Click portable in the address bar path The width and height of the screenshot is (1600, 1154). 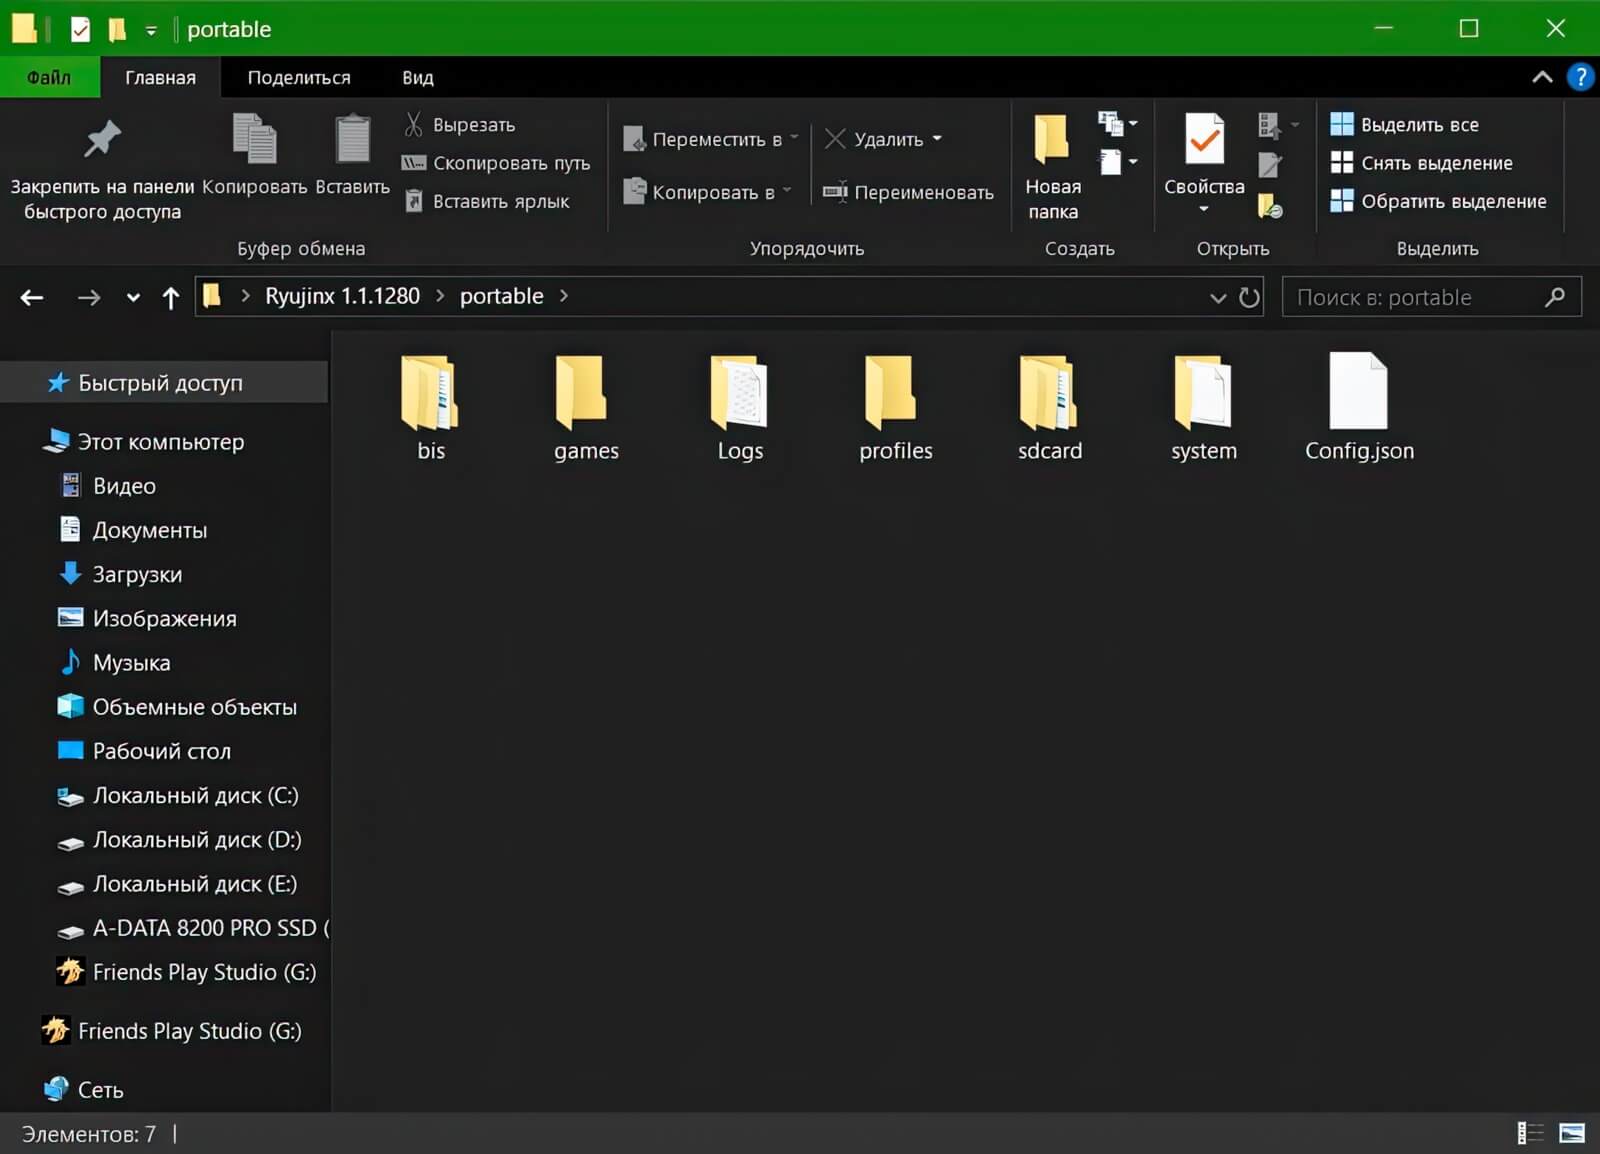pos(501,296)
